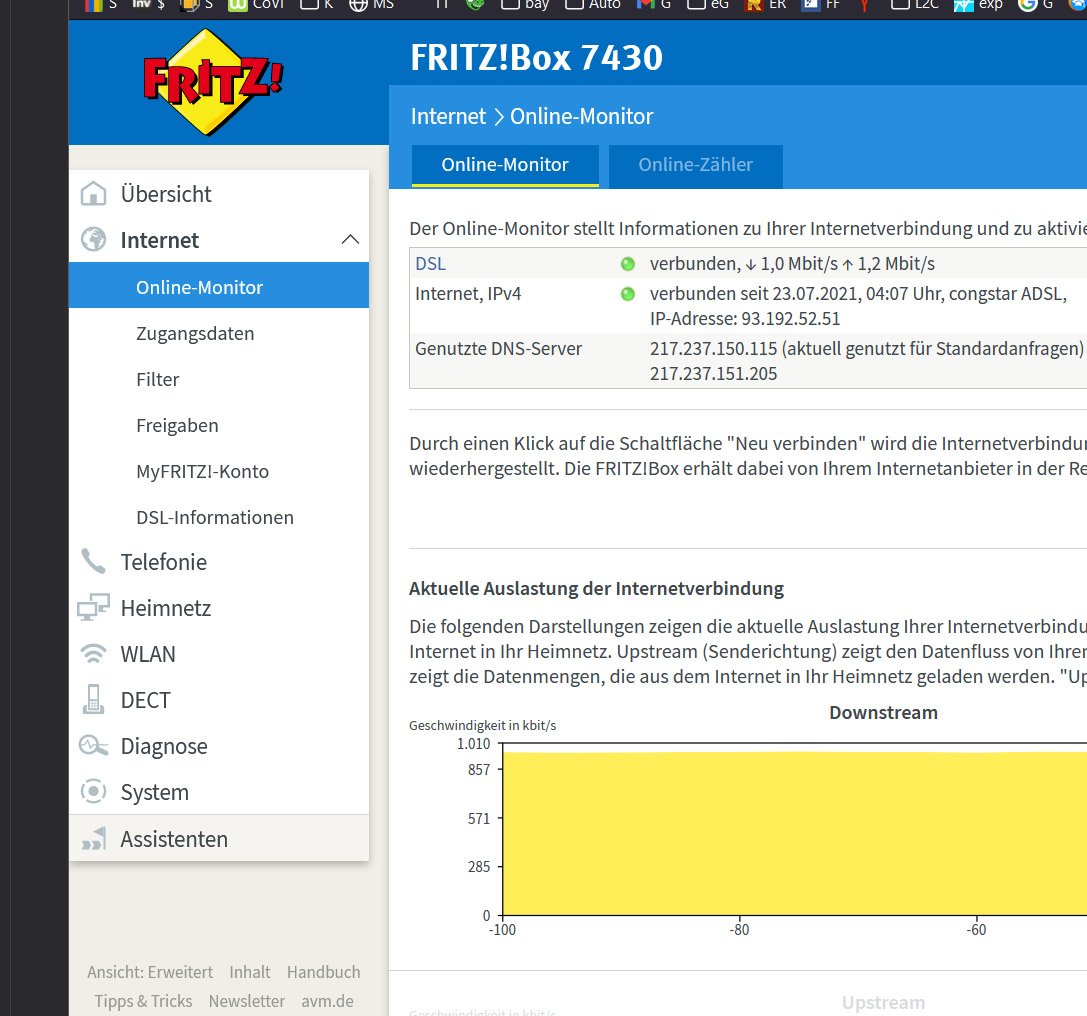Go to MyFRITZ!-Konto settings
This screenshot has height=1016, width=1087.
point(202,471)
